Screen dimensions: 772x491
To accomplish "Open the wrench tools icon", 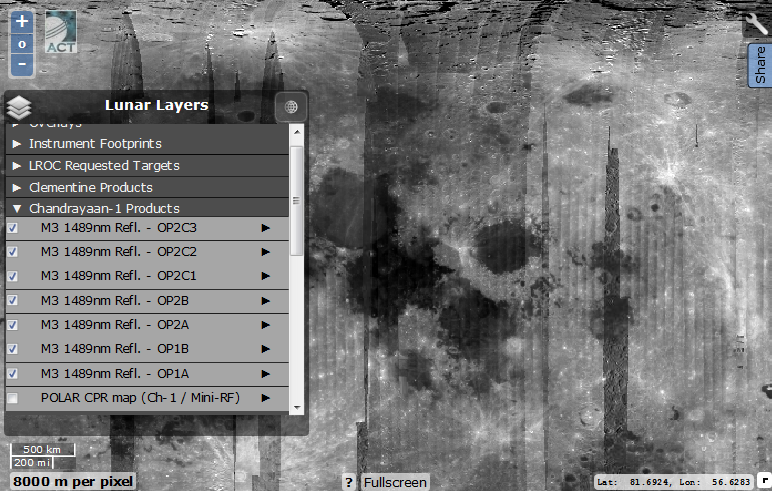I will click(757, 23).
